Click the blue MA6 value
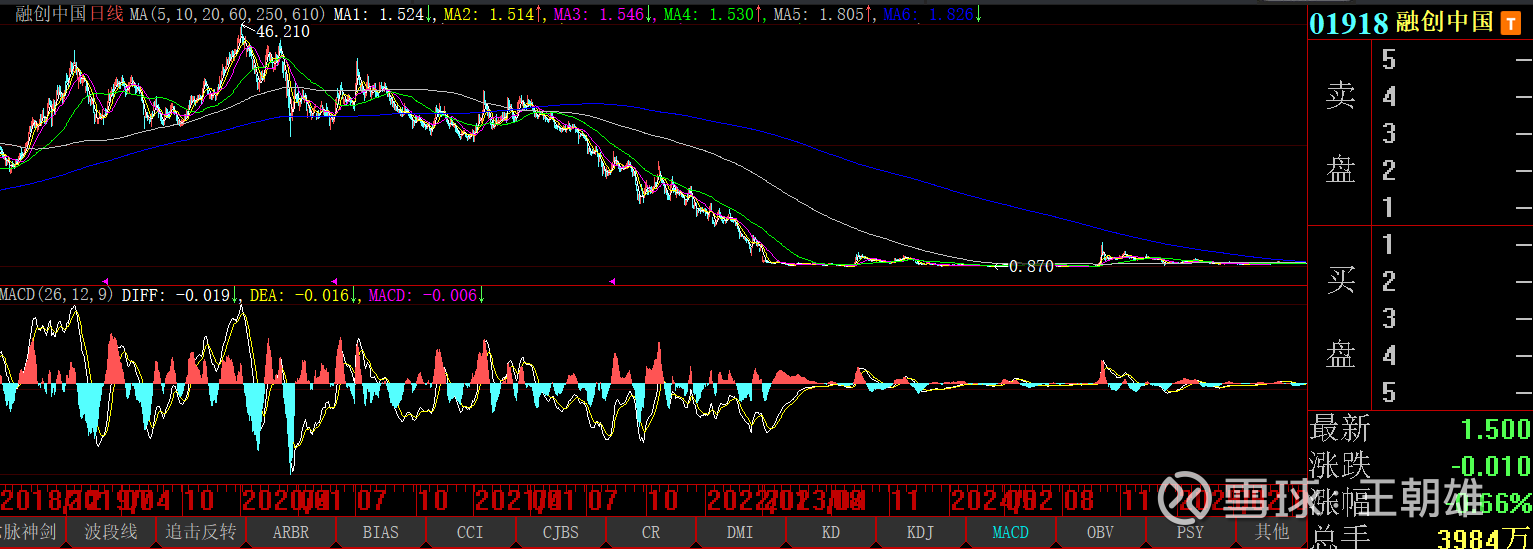1533x549 pixels. (x=932, y=15)
